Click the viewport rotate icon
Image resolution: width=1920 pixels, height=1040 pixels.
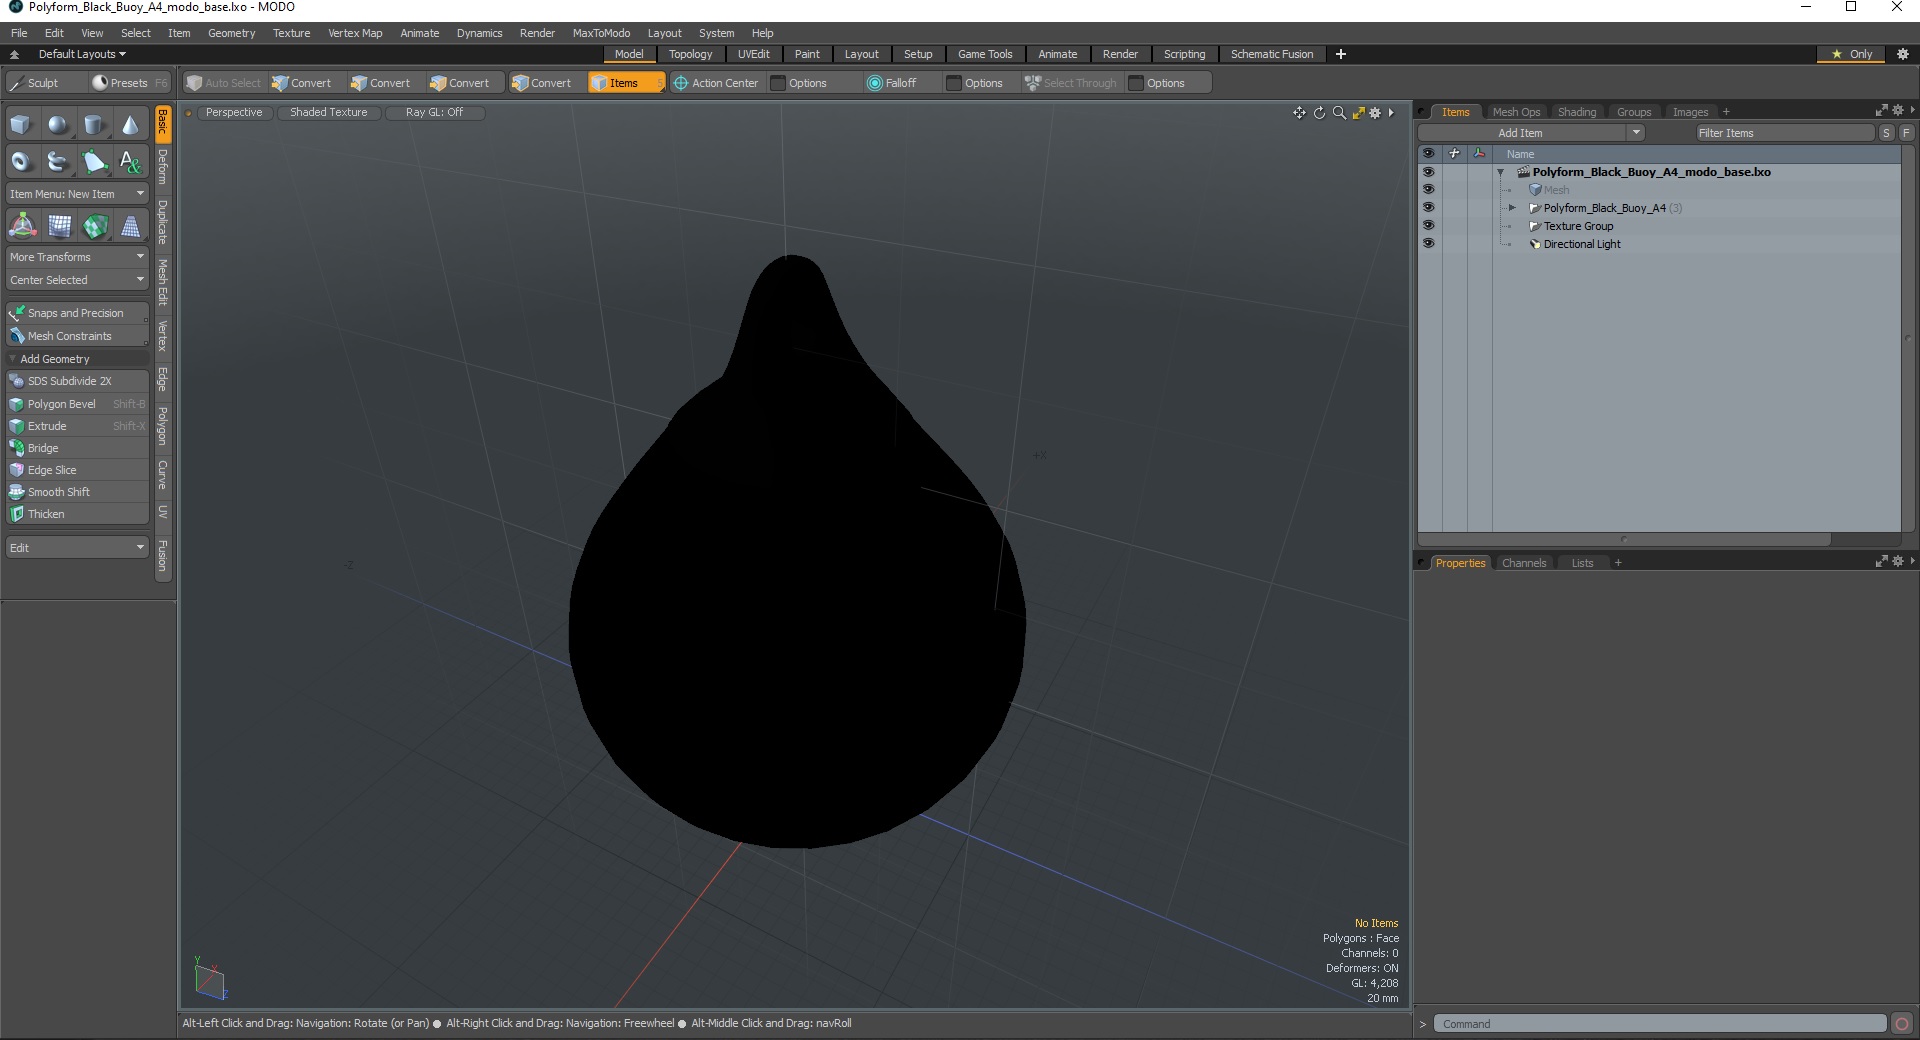(x=1319, y=113)
